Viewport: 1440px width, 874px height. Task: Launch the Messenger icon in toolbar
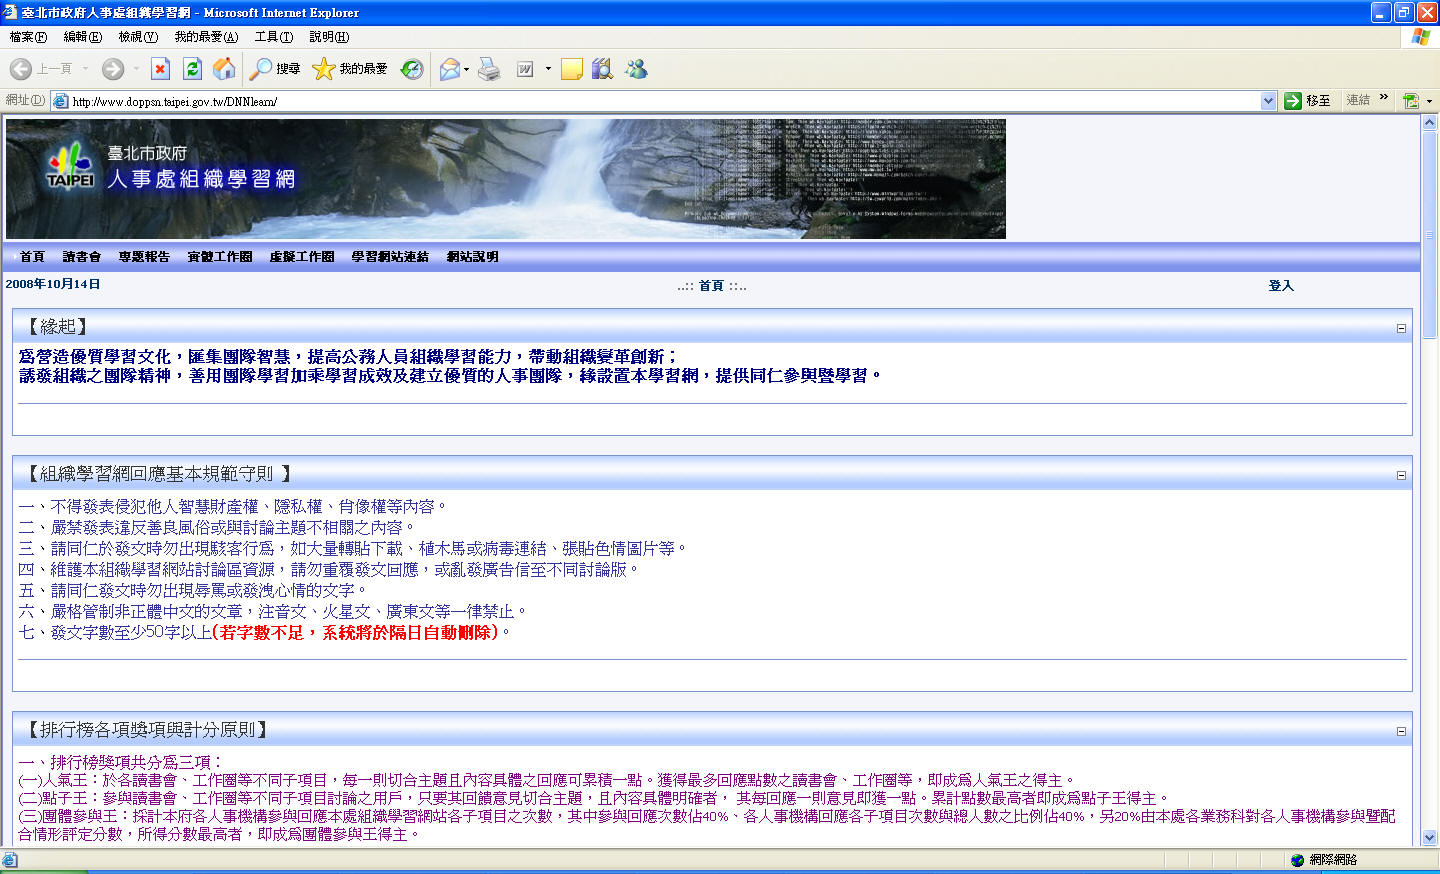(x=636, y=69)
